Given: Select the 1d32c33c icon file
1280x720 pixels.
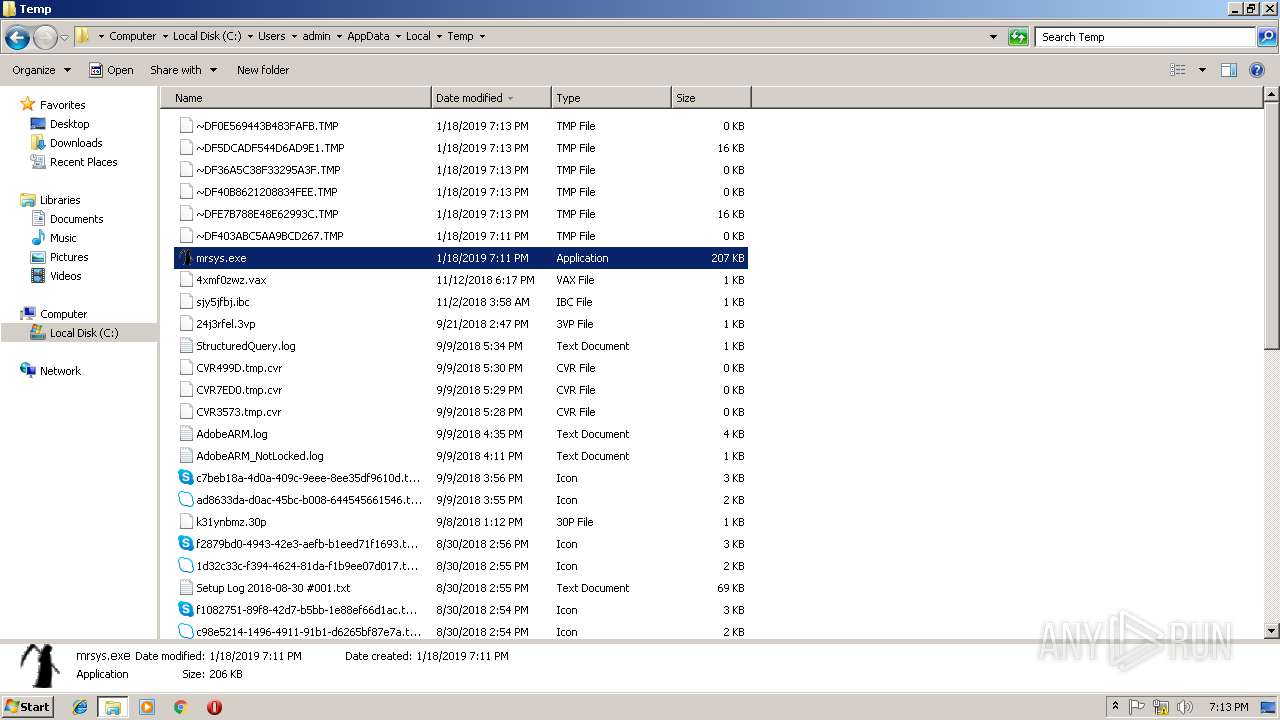Looking at the screenshot, I should [185, 566].
